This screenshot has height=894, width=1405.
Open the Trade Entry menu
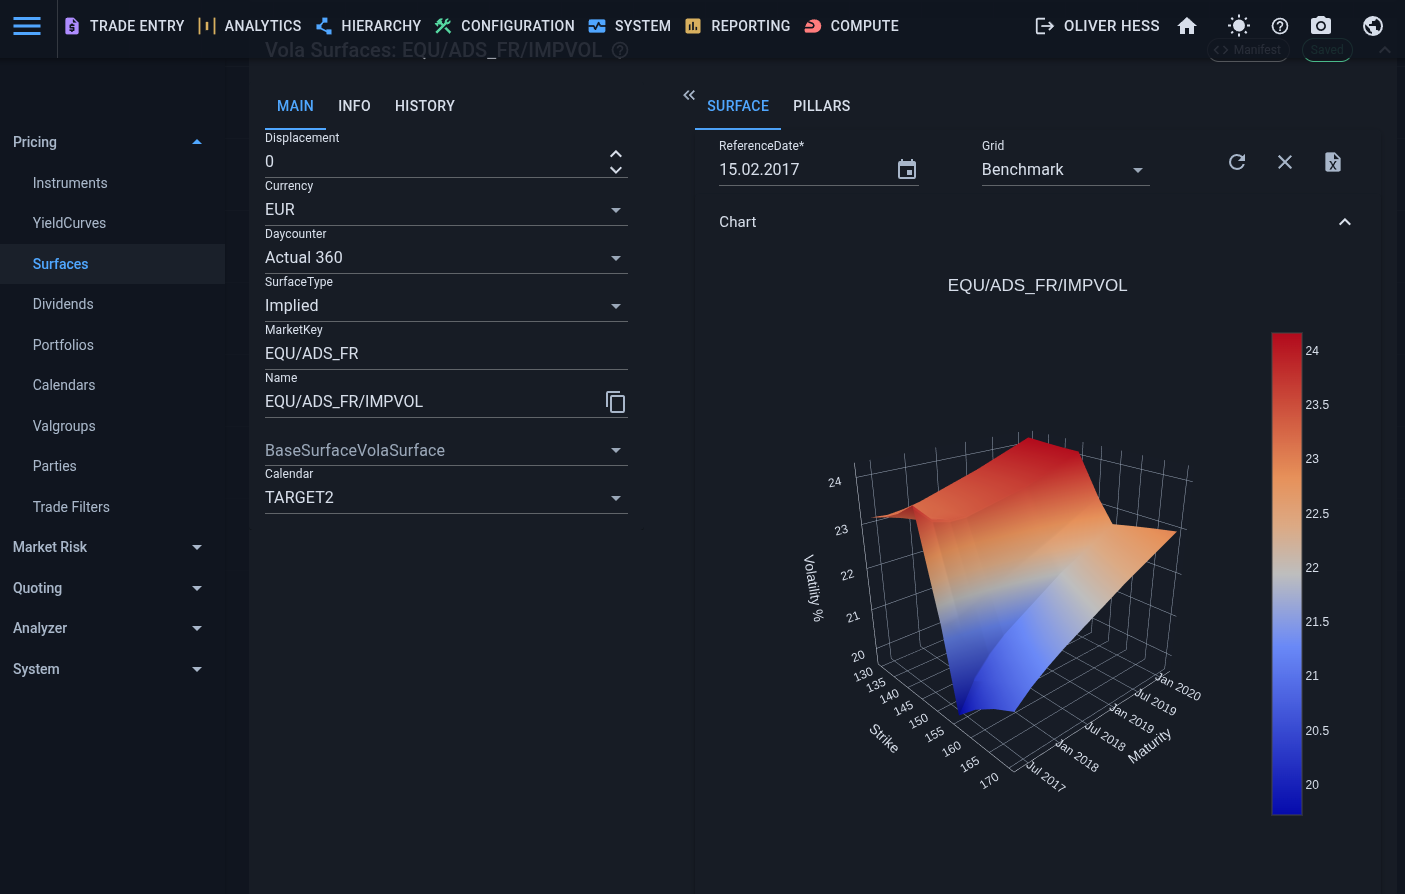[124, 26]
